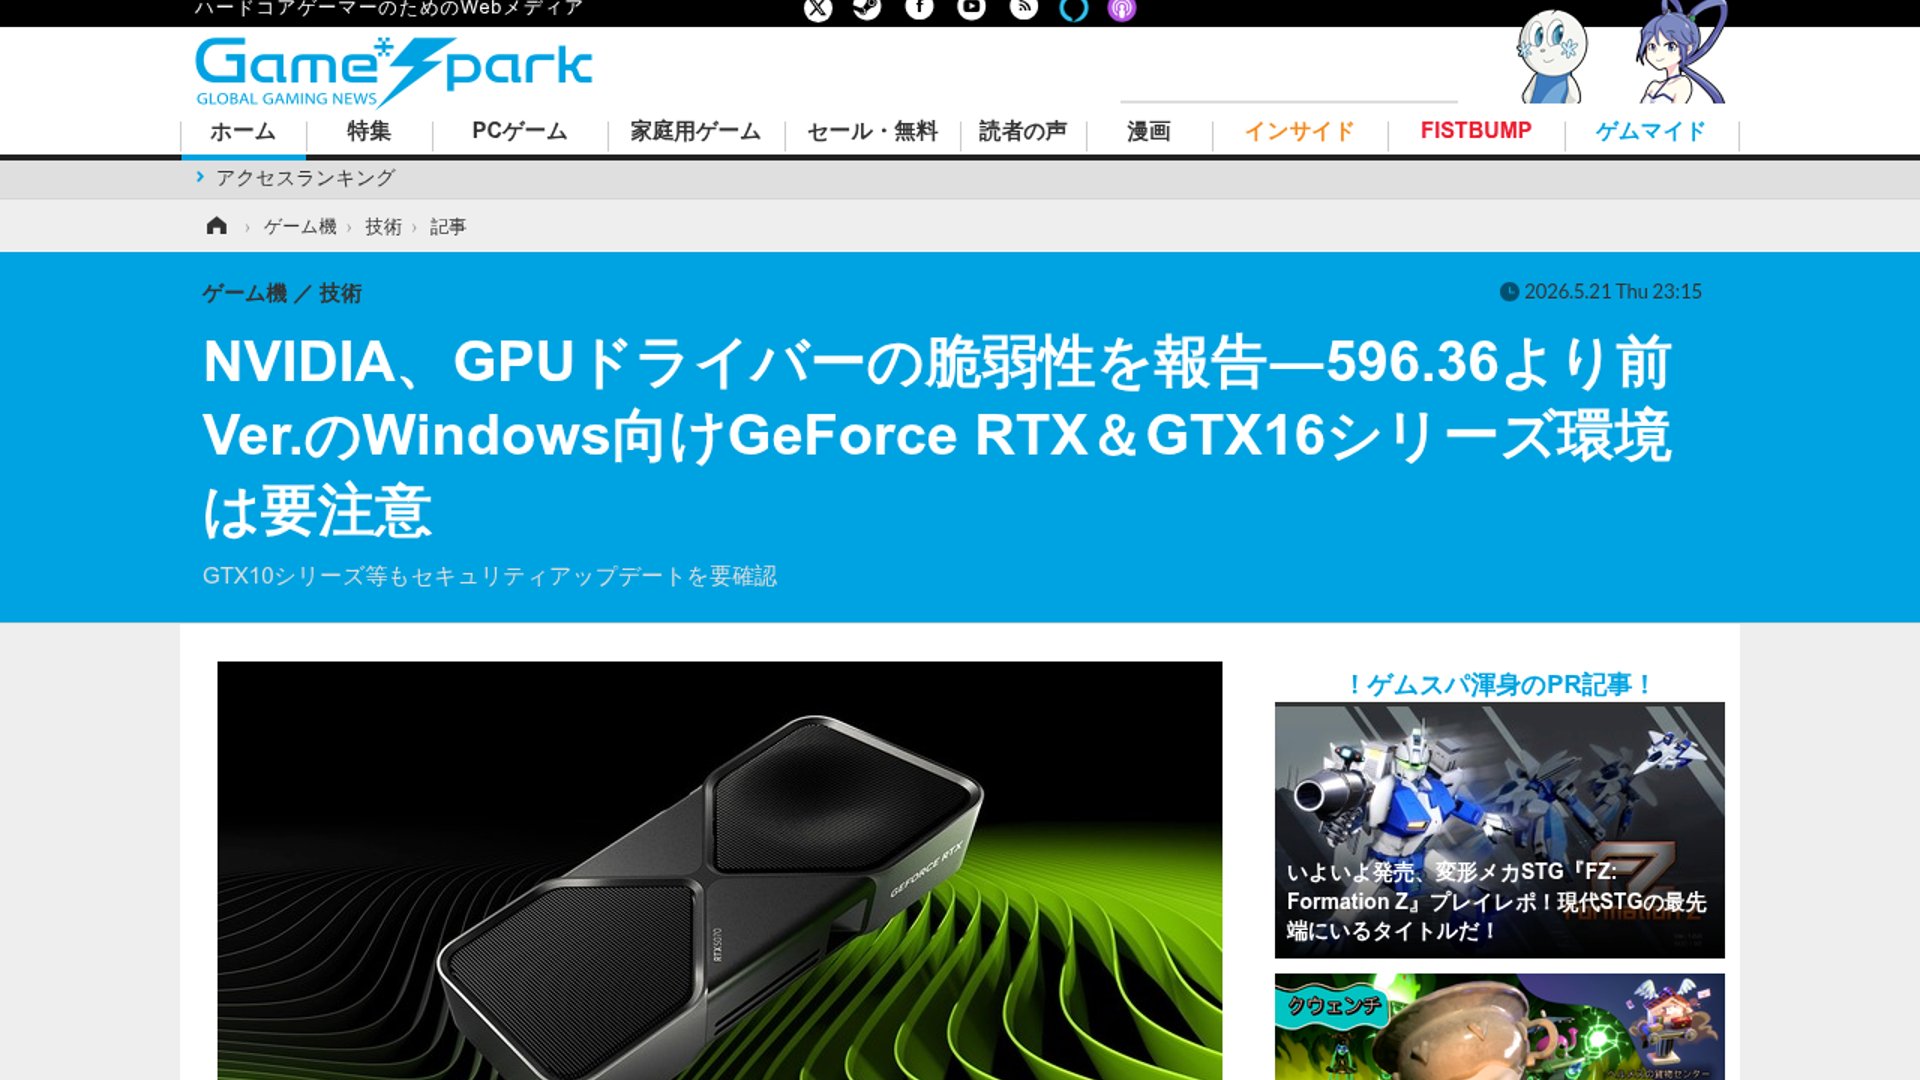
Task: Click the Game*Spark logo
Action: [393, 72]
